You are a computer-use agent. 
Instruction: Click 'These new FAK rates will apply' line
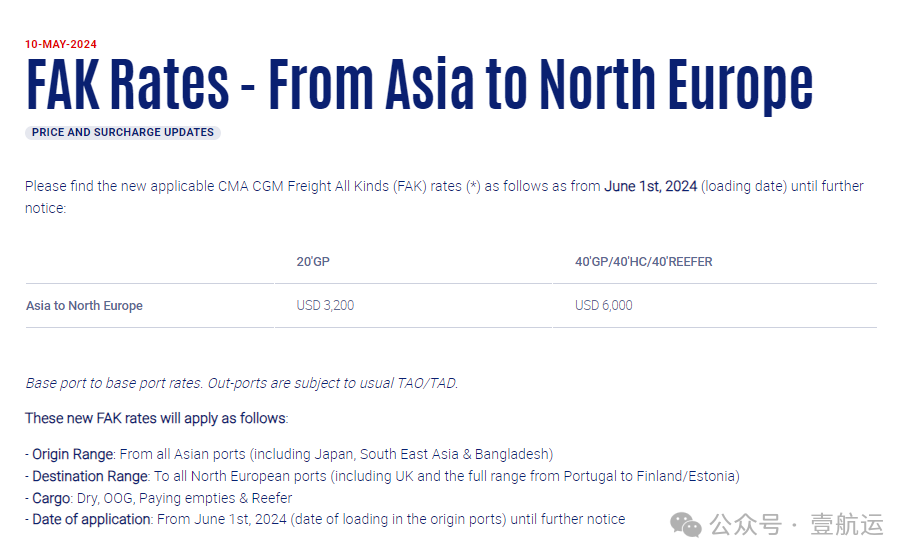pos(156,418)
